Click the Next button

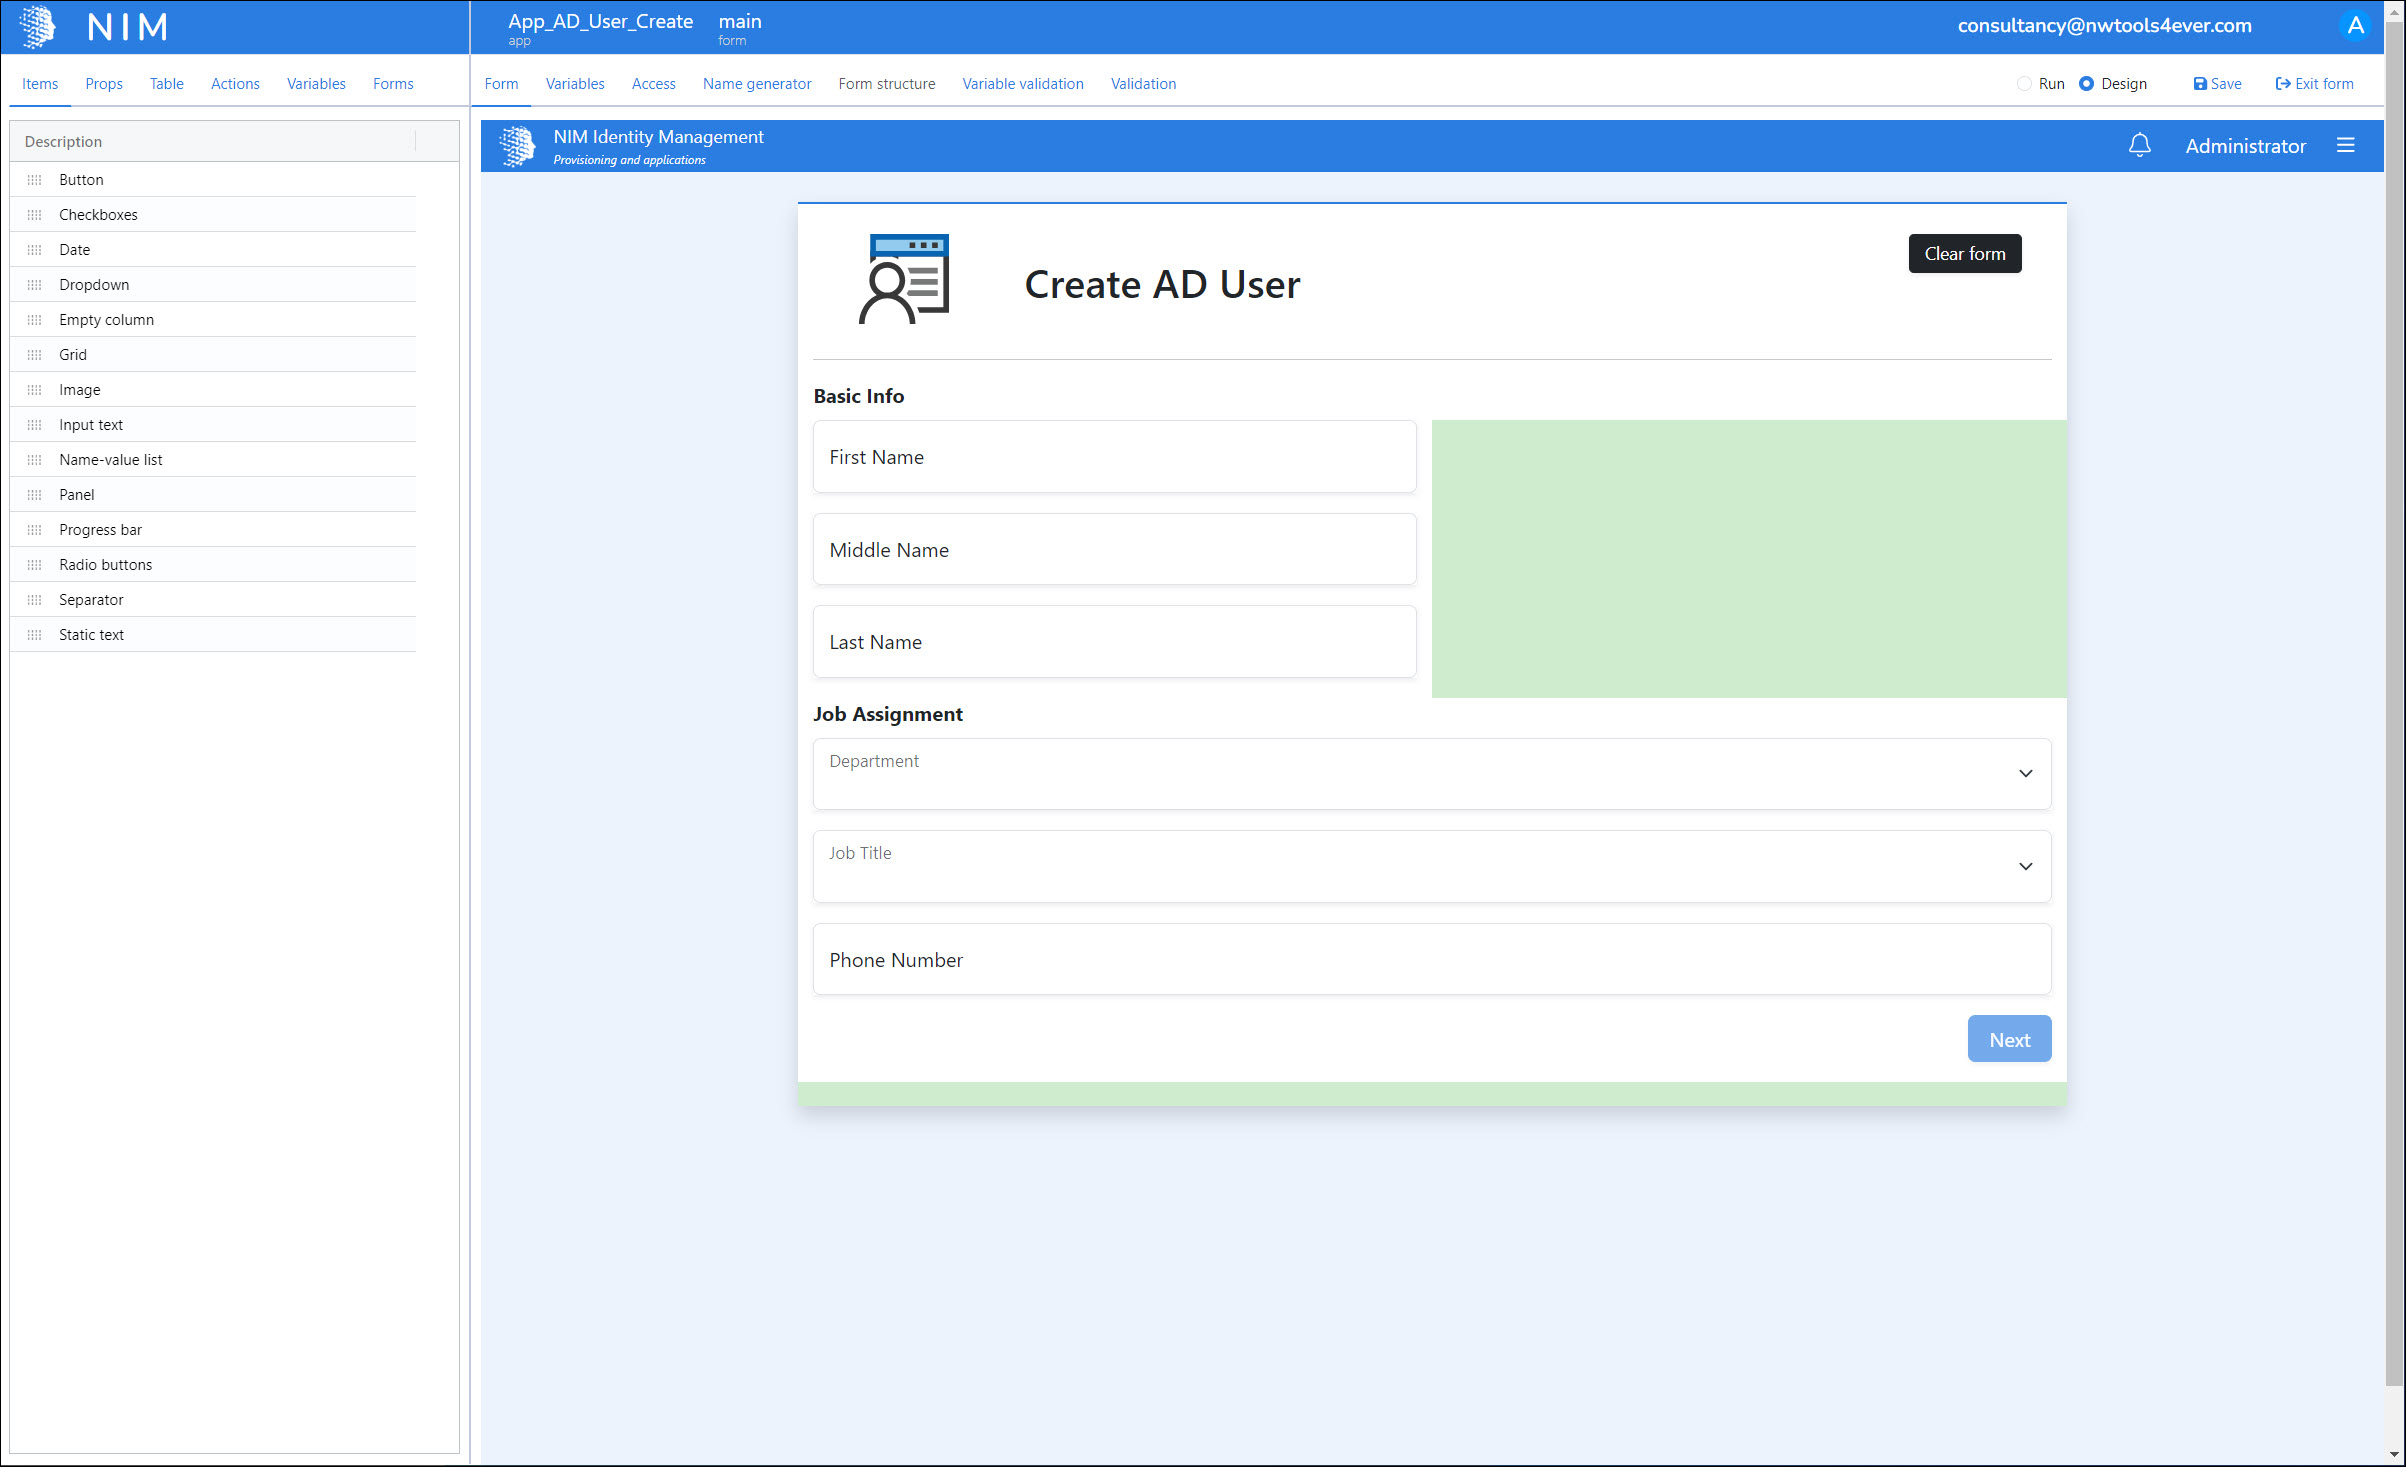click(x=2008, y=1040)
